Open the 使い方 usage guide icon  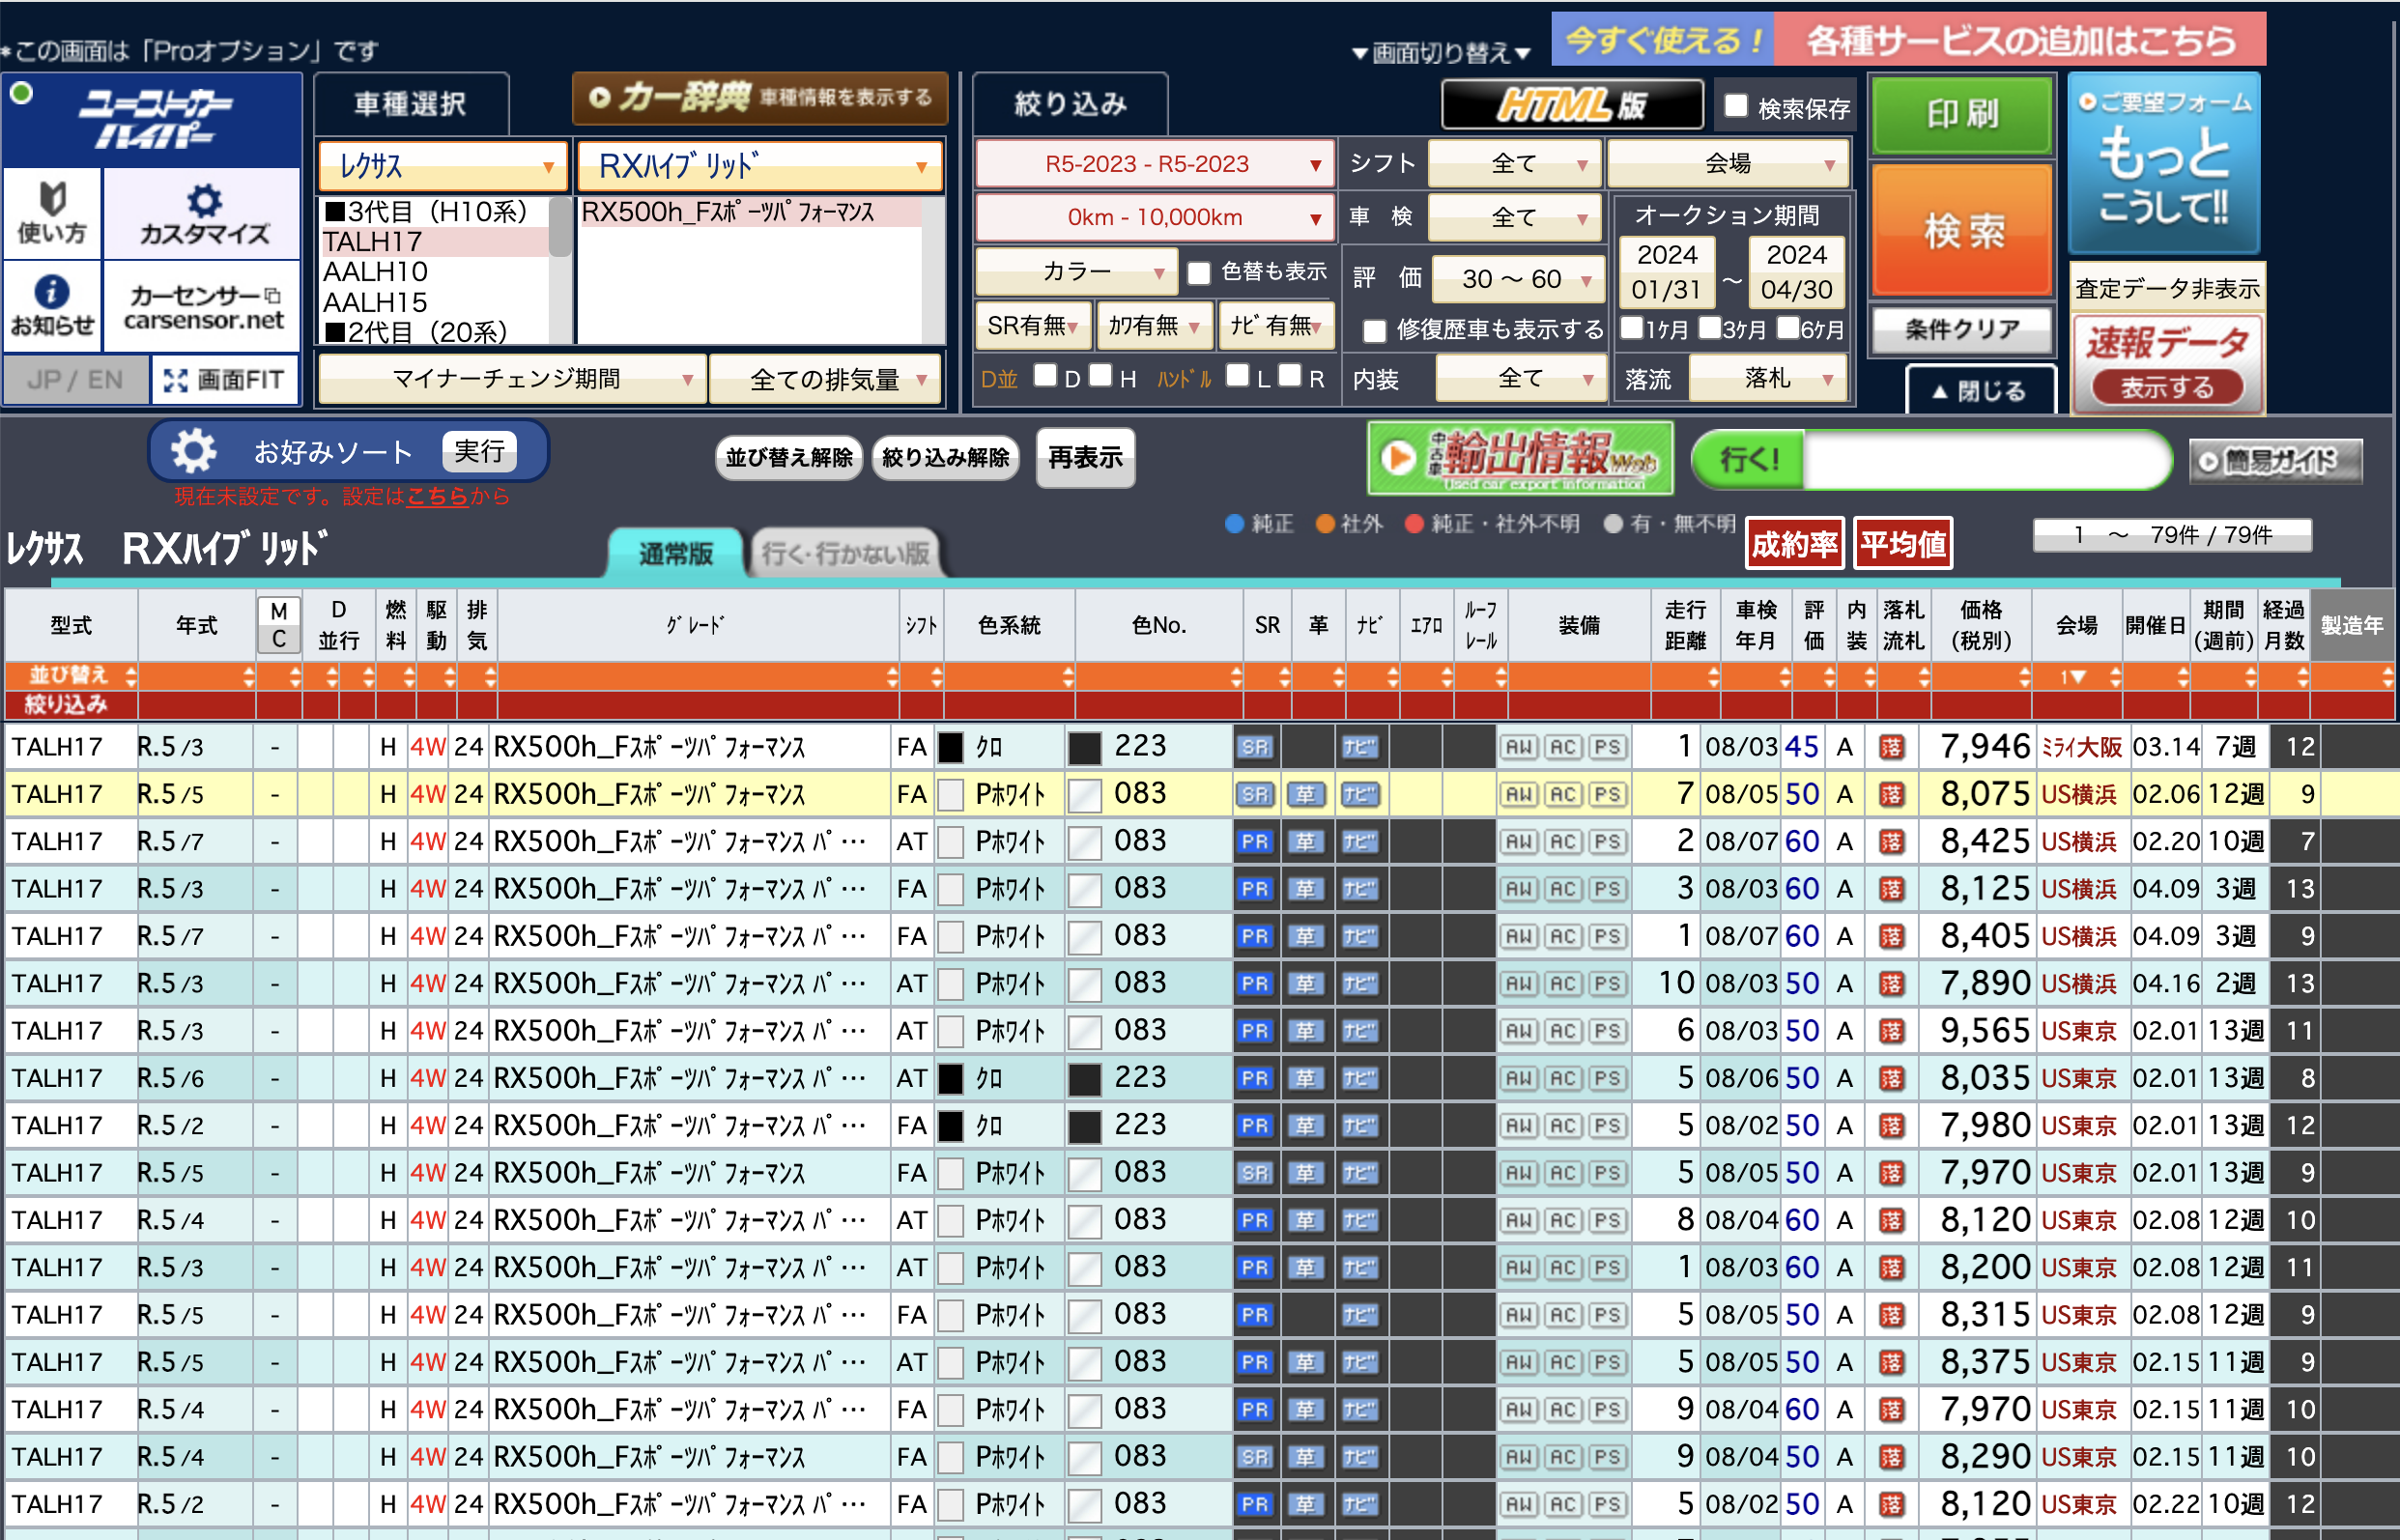click(52, 212)
